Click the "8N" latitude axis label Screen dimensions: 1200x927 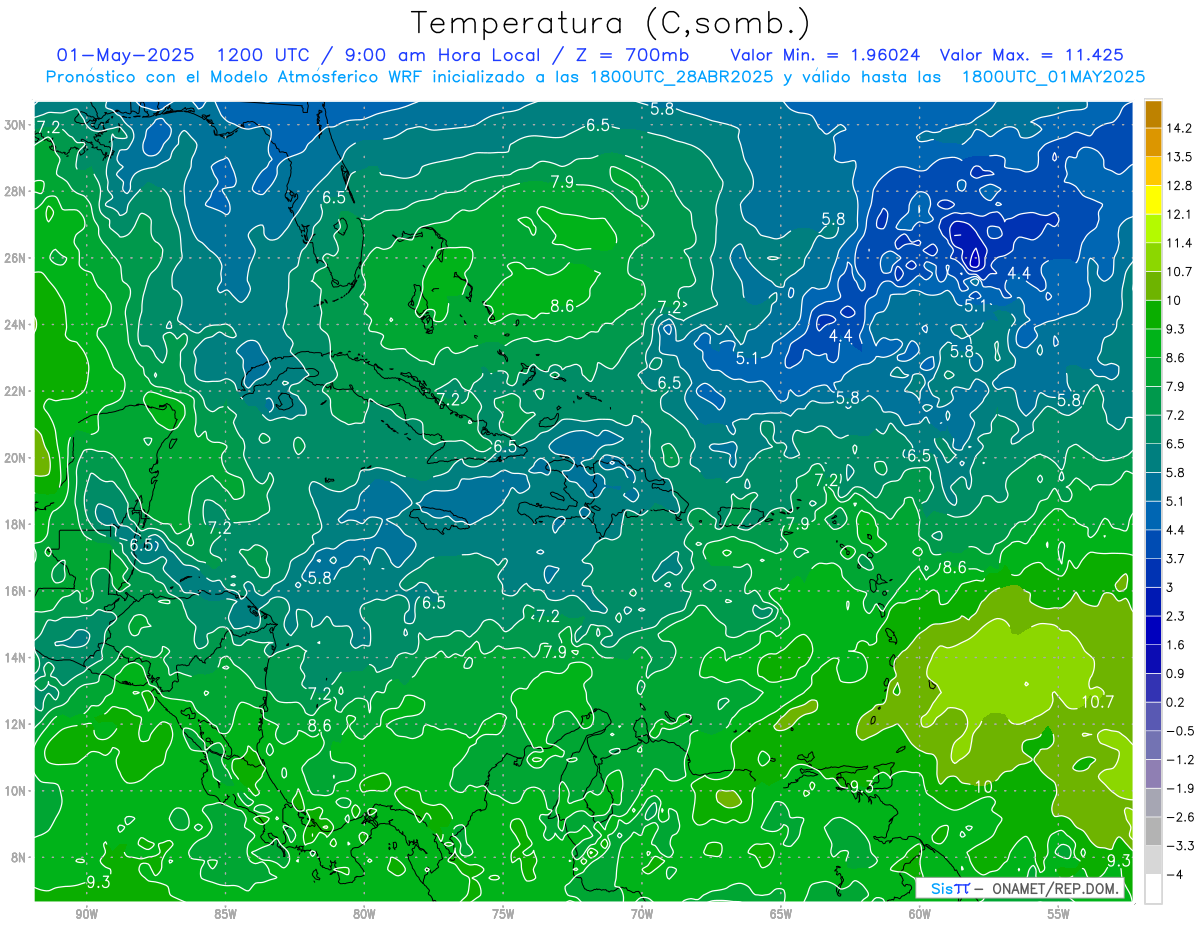coord(17,857)
